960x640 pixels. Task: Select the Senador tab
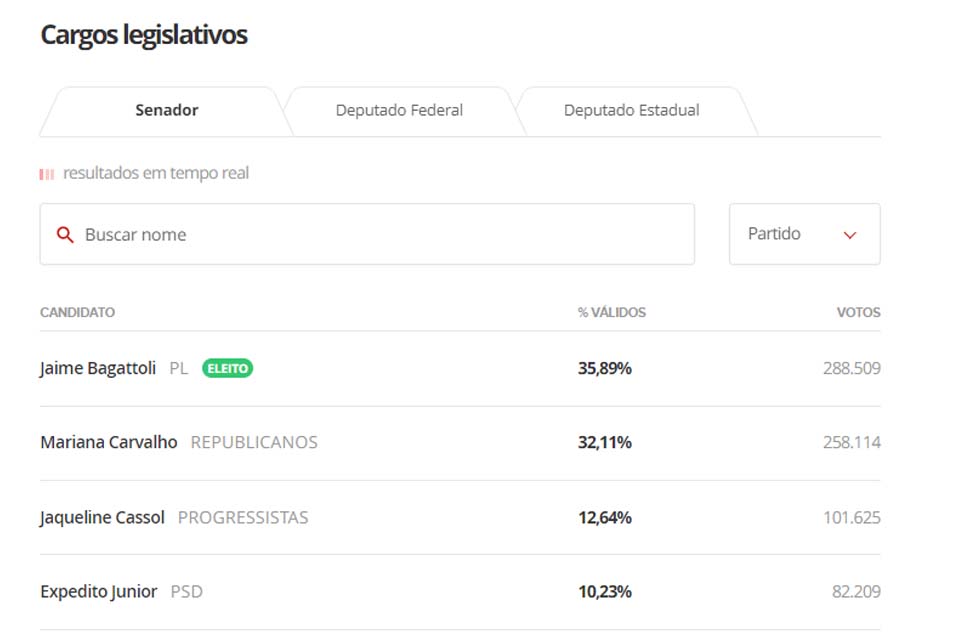[x=166, y=110]
